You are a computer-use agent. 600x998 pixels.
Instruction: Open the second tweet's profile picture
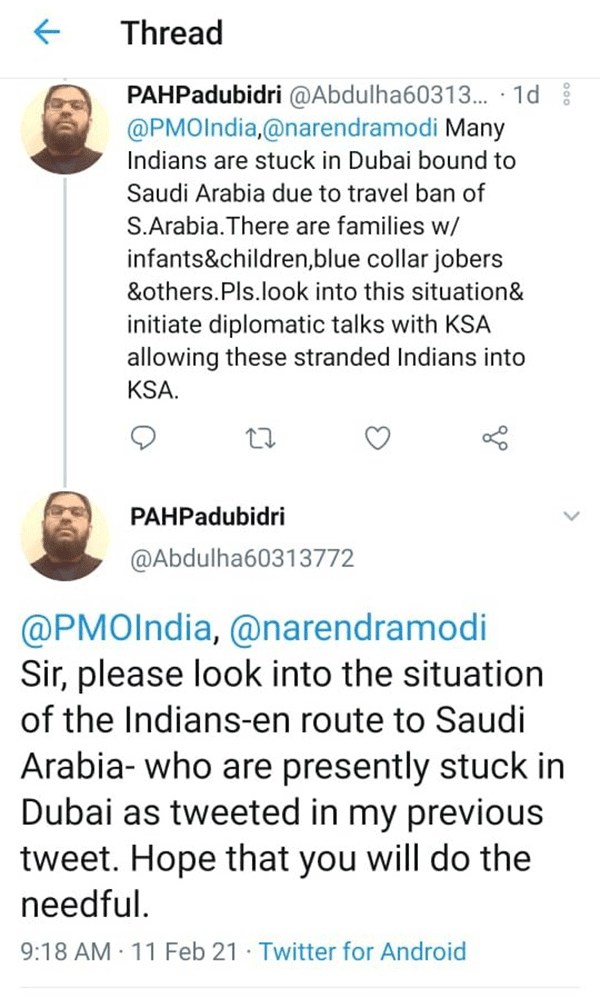click(66, 538)
